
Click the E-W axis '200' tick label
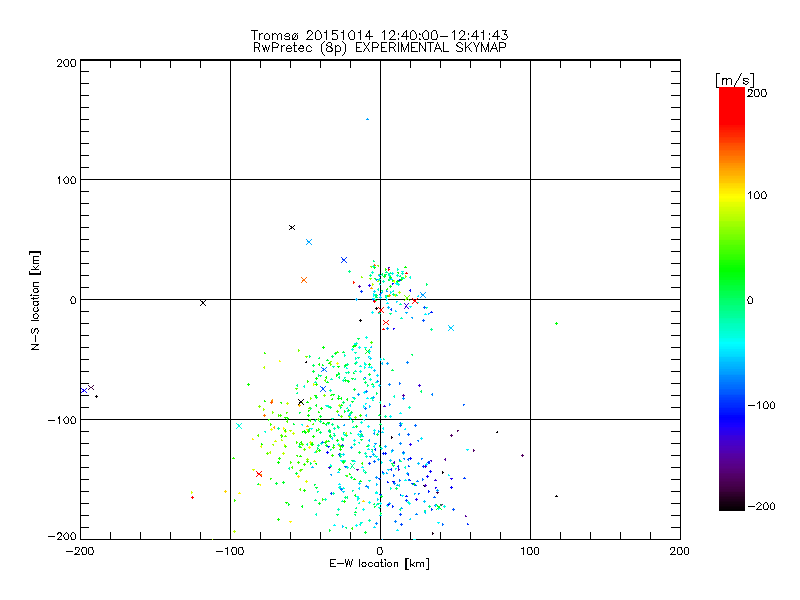pyautogui.click(x=679, y=551)
